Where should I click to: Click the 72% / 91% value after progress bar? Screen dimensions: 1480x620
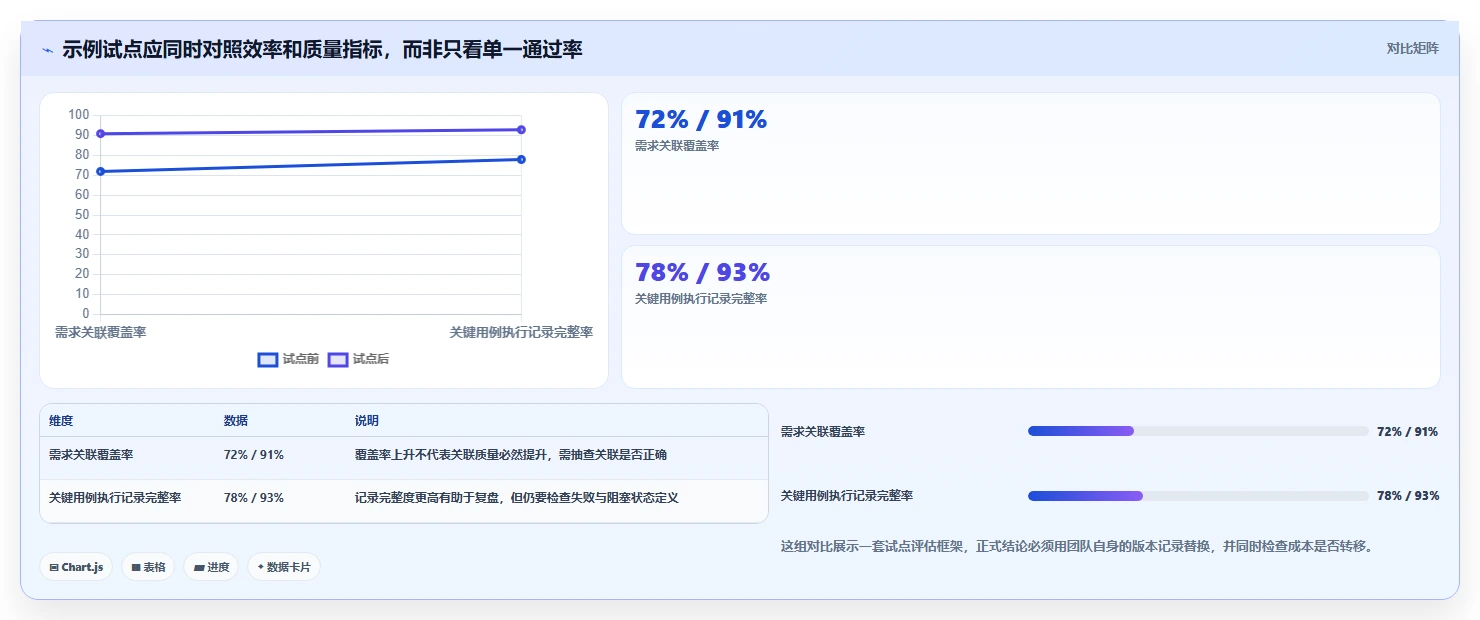coord(1408,432)
